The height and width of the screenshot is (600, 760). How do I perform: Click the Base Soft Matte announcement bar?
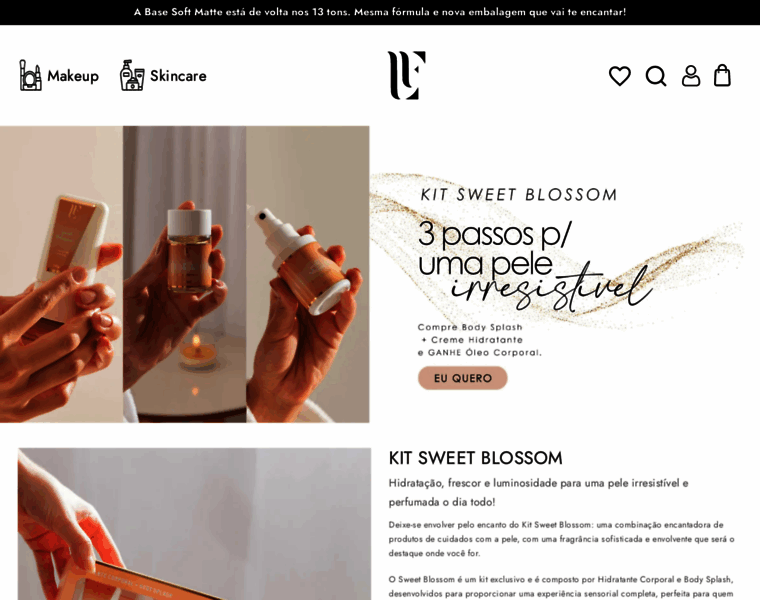pos(380,12)
